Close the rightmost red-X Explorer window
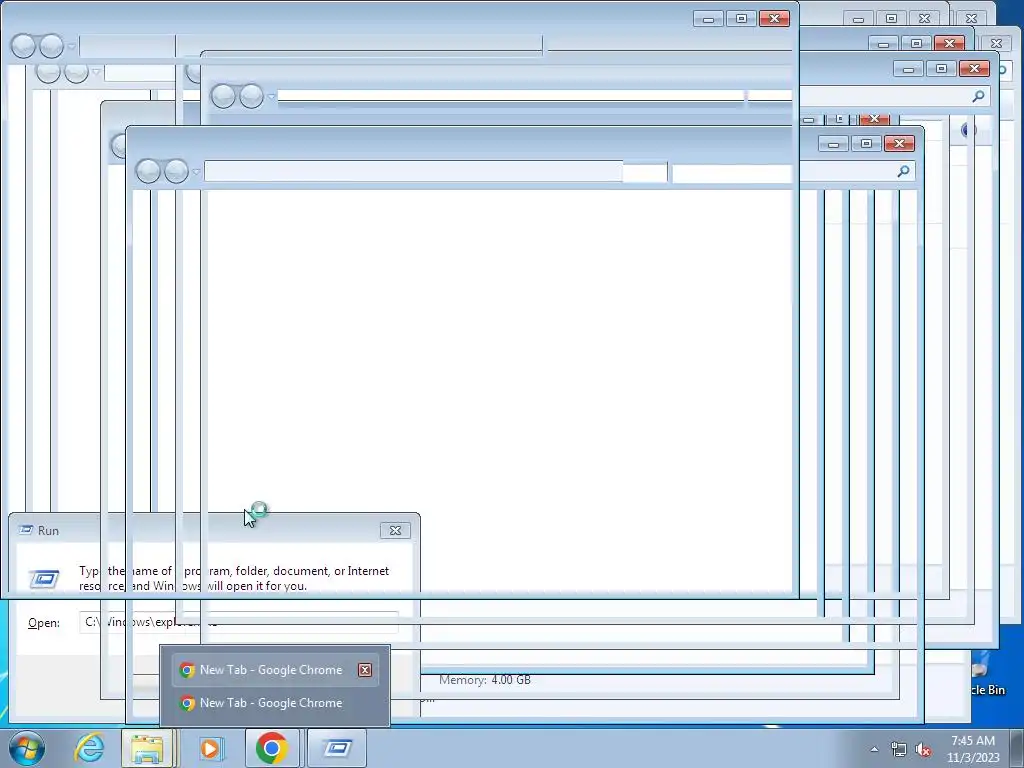Screen dimensions: 1024x768 tap(974, 69)
